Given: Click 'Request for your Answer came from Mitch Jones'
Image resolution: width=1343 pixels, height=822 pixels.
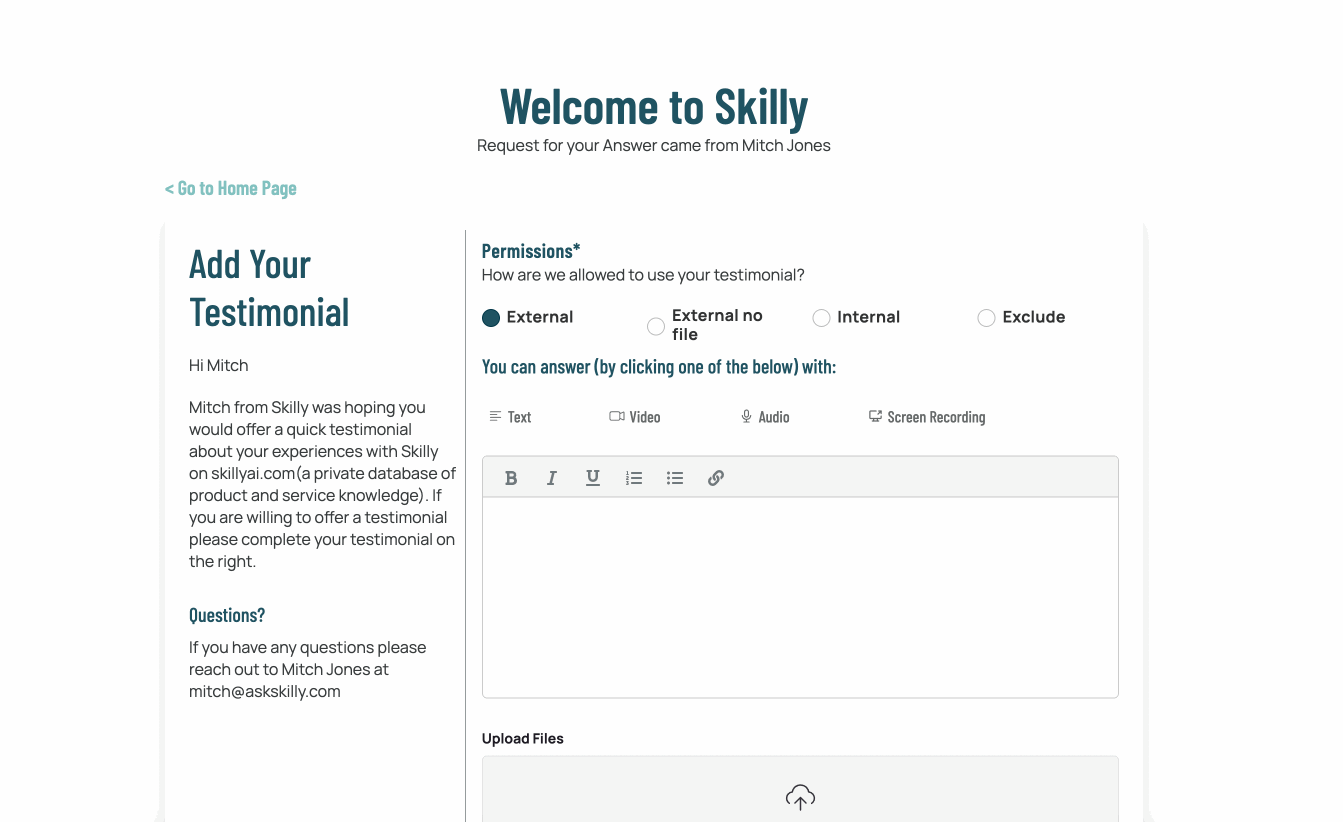Looking at the screenshot, I should (x=654, y=146).
